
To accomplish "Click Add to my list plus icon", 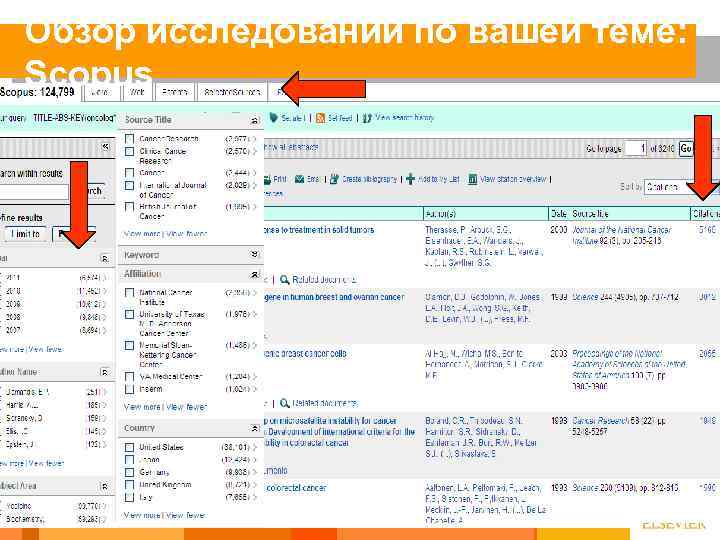I will coord(411,179).
